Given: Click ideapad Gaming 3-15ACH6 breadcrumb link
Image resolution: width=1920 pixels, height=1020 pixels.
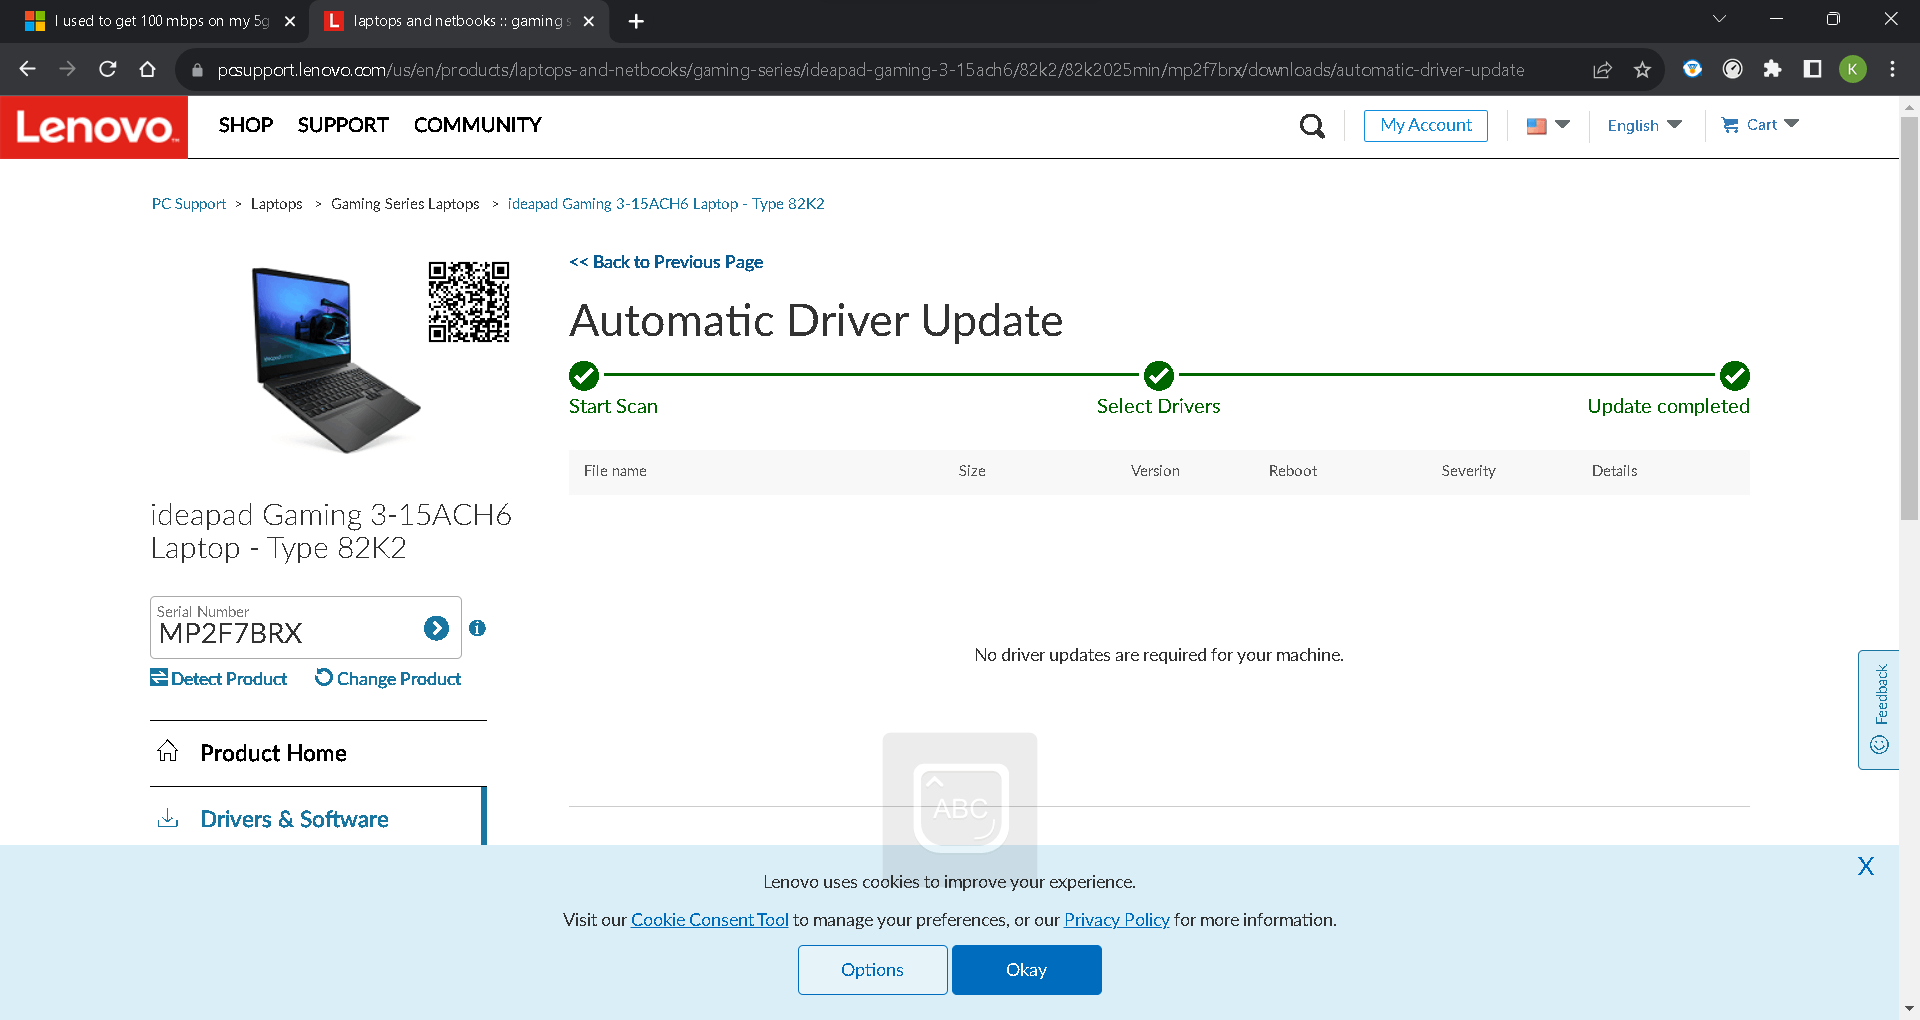Looking at the screenshot, I should (x=666, y=204).
